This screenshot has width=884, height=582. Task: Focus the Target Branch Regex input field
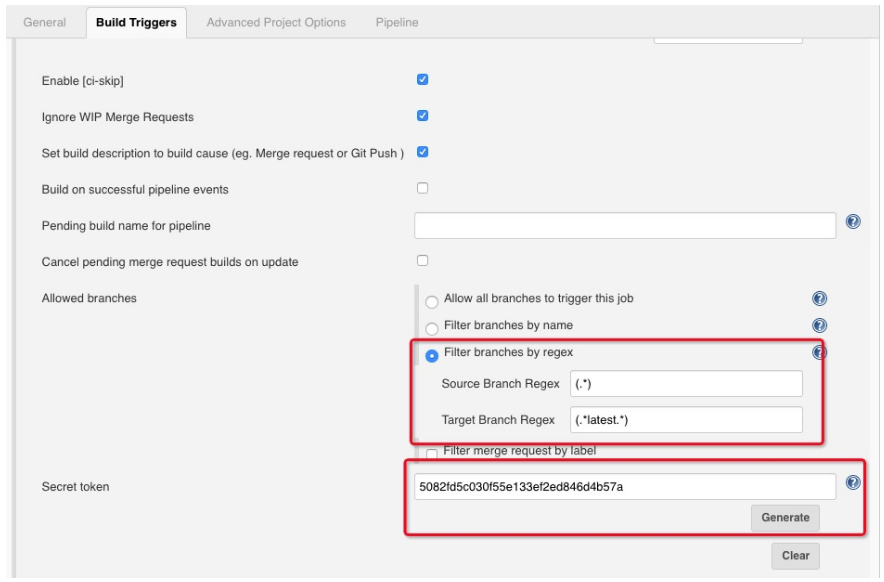tap(686, 420)
